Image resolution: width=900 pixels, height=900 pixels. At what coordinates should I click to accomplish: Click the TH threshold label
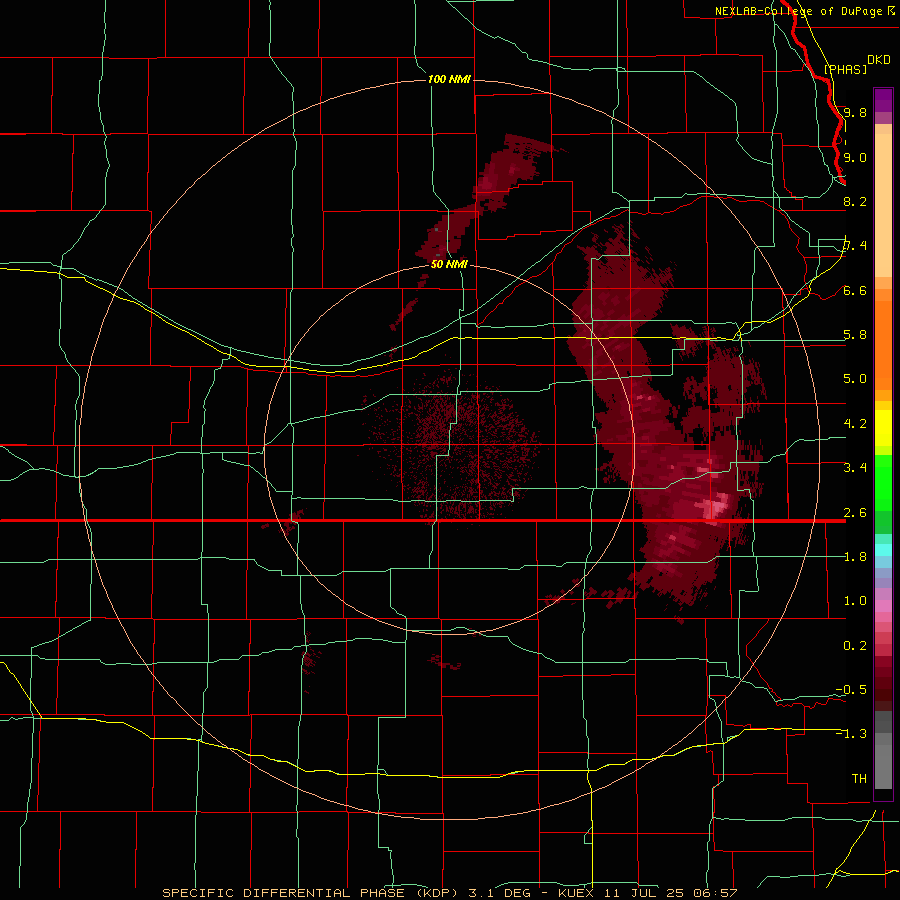(x=859, y=779)
